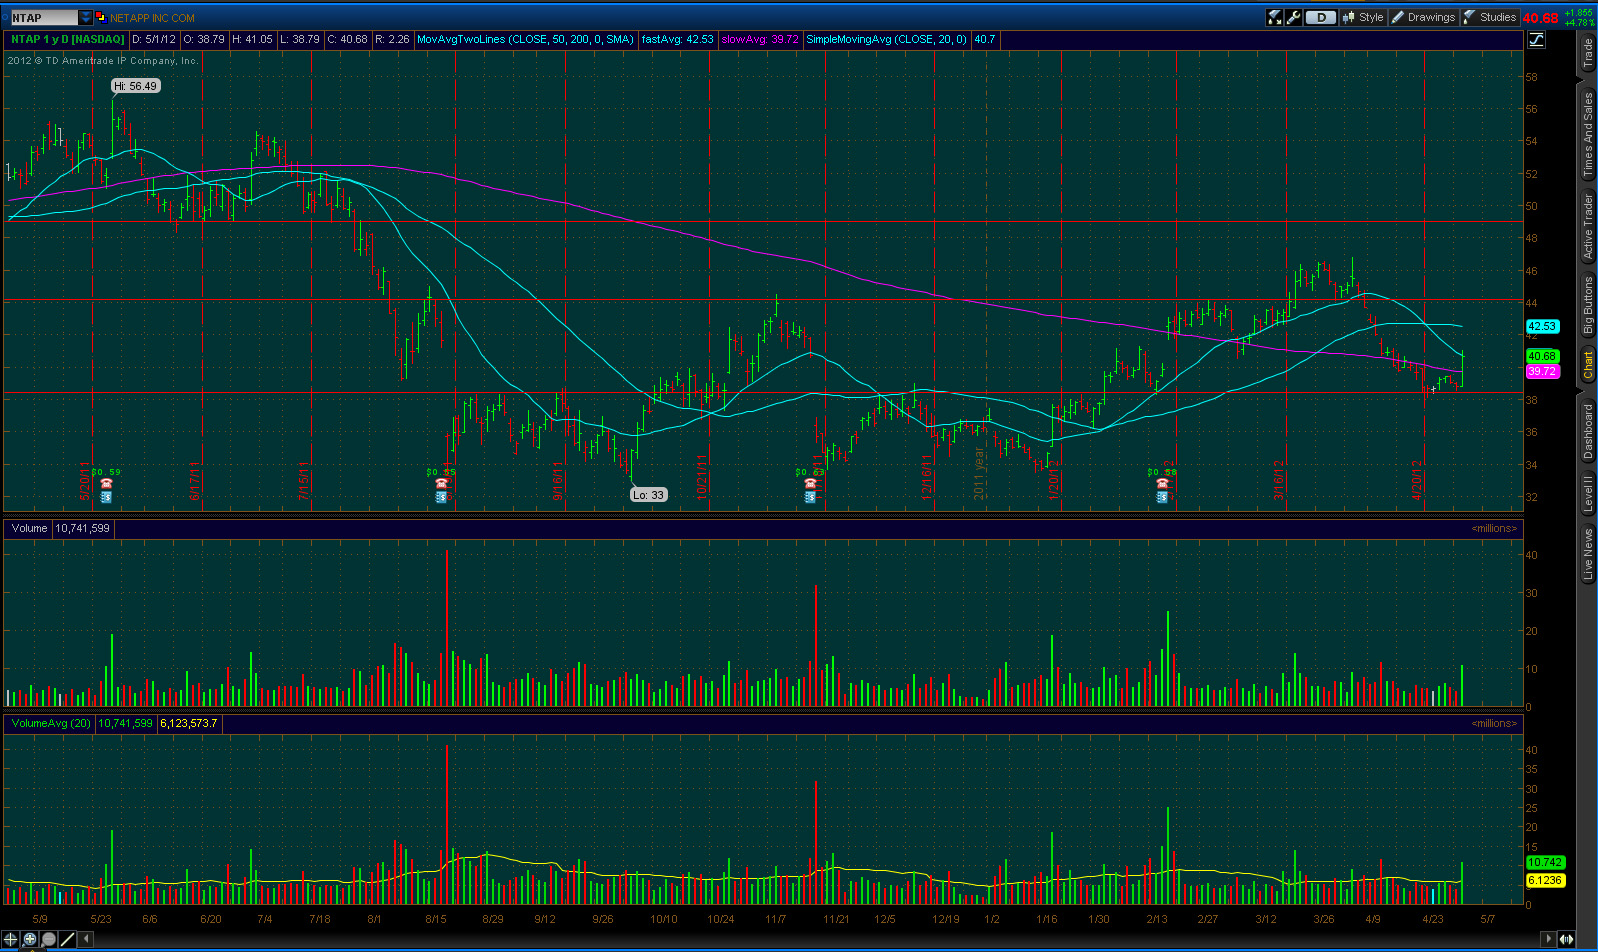Click the 6,123,573.7 average volume value

coord(188,723)
